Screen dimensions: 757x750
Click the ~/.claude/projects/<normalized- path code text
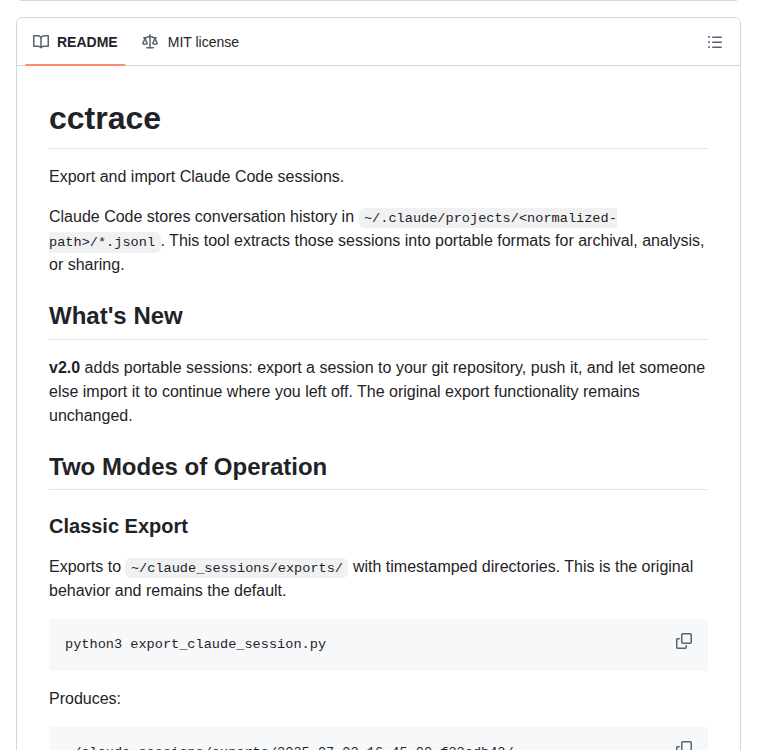488,218
